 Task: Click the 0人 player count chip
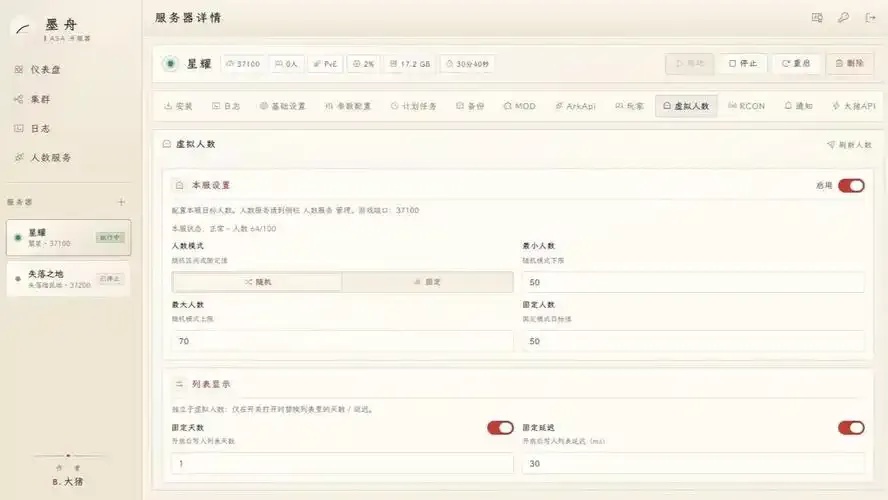pos(286,64)
